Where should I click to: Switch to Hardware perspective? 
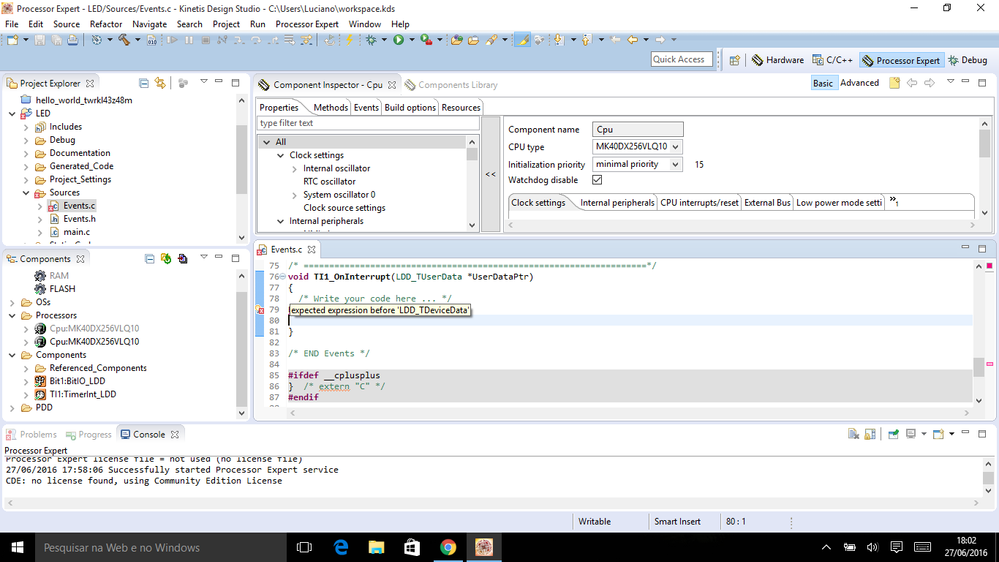point(778,60)
